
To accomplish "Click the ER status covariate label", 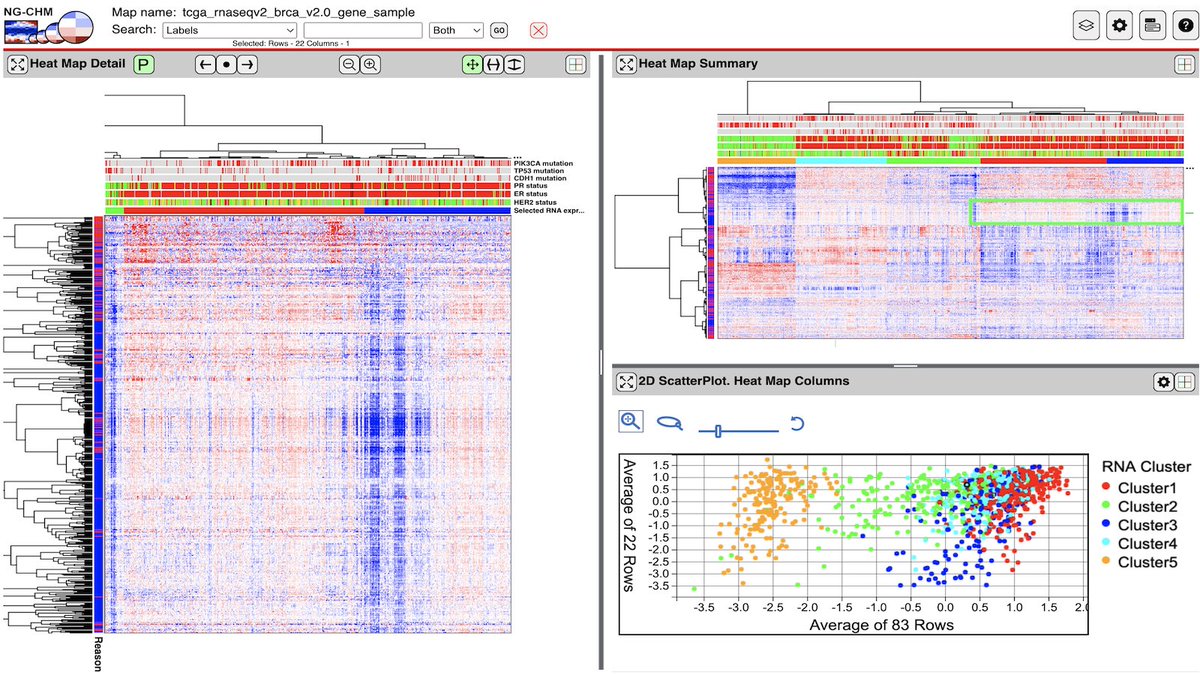I will pos(534,195).
